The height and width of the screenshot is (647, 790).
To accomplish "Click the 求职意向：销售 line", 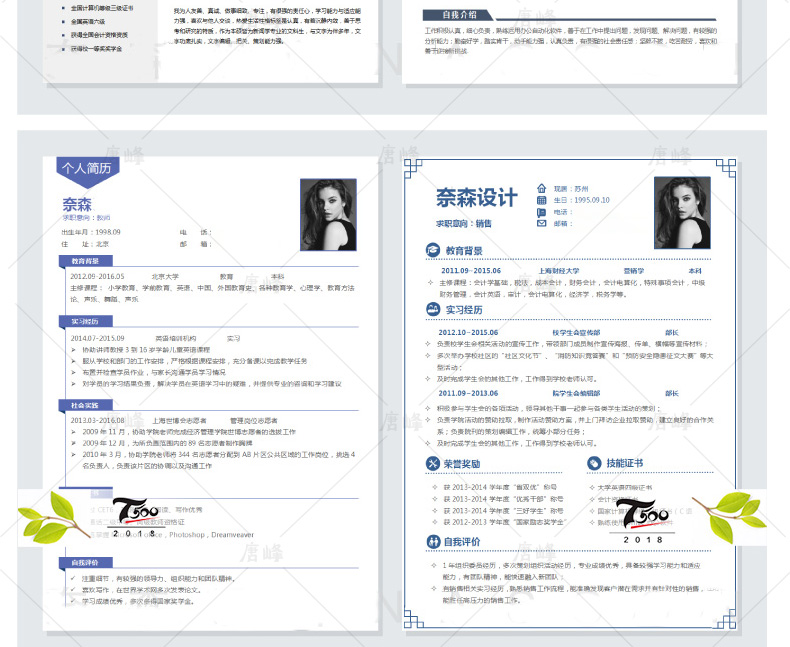I will pos(464,223).
